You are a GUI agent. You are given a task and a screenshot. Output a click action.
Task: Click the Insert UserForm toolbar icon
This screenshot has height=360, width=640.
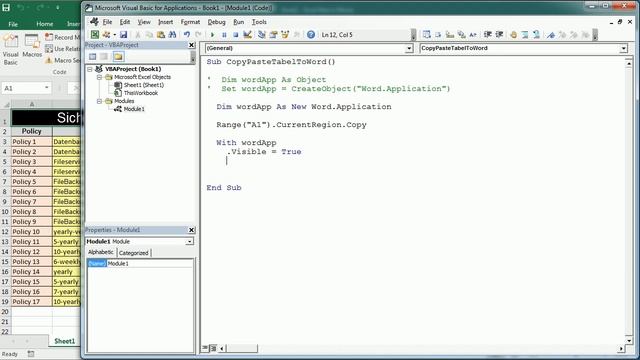coord(106,35)
